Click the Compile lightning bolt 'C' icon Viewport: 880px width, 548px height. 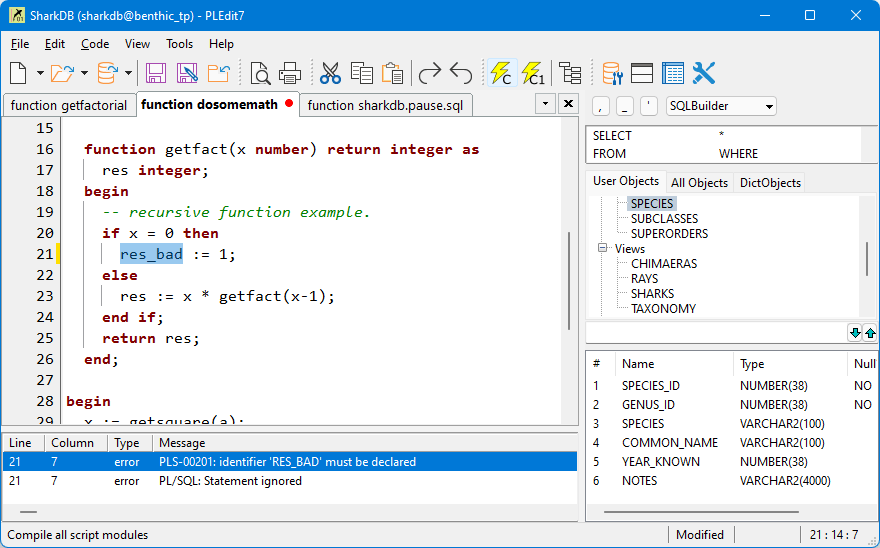tap(500, 73)
